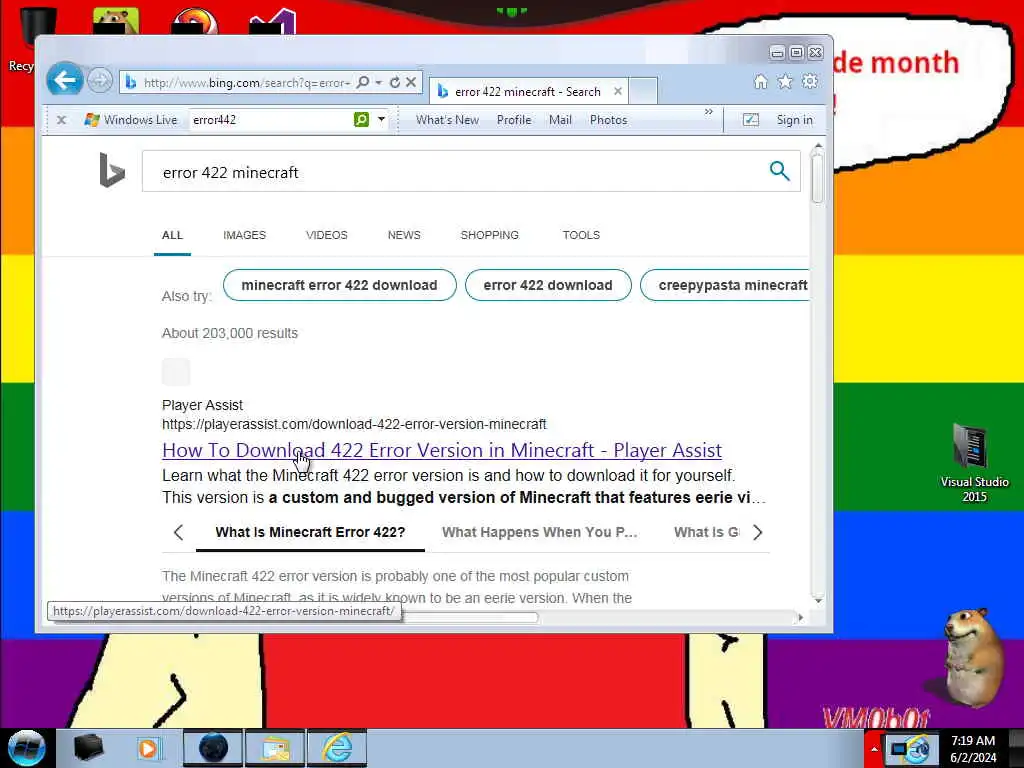1024x768 pixels.
Task: Open Favorites star icon
Action: tap(785, 82)
